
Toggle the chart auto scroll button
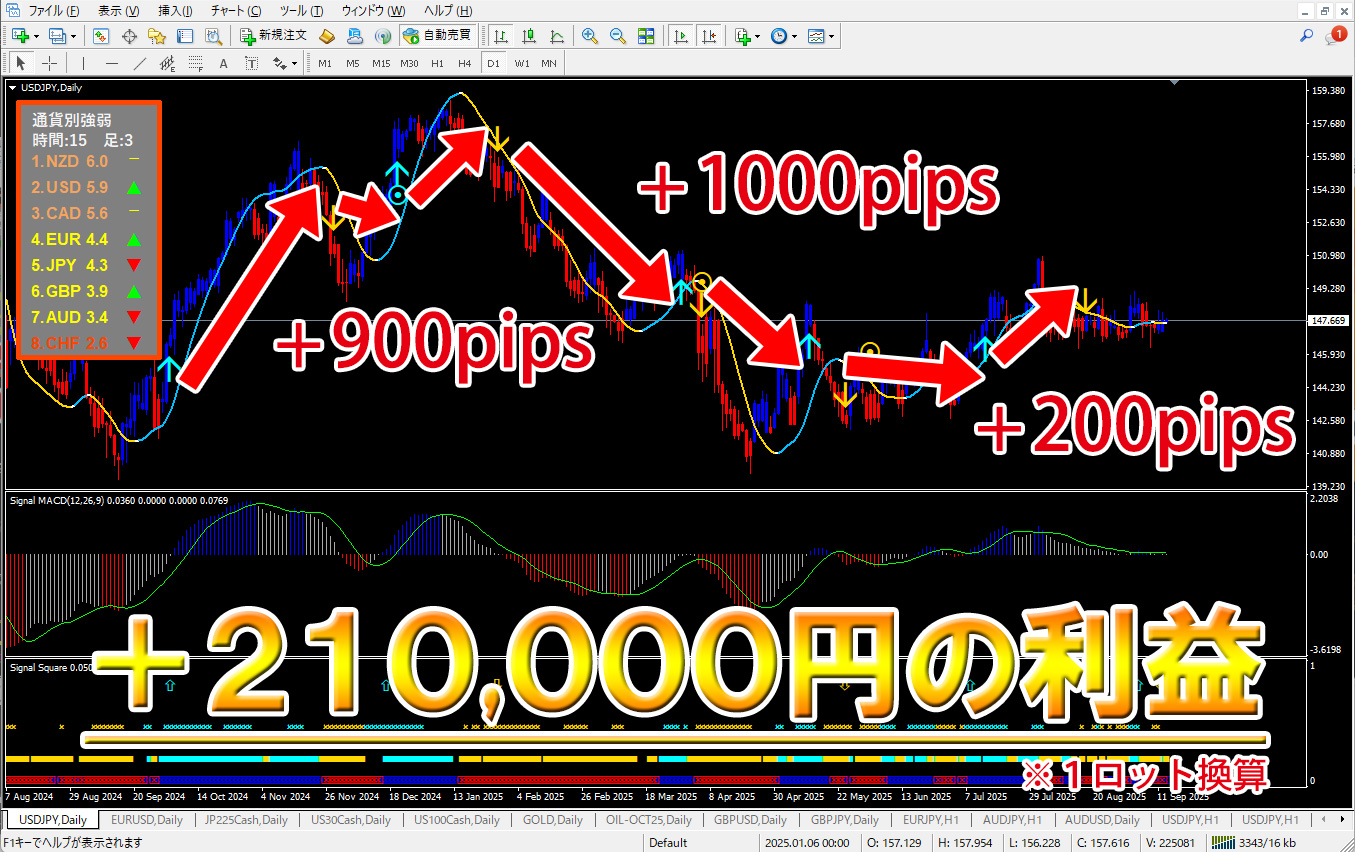click(x=682, y=36)
